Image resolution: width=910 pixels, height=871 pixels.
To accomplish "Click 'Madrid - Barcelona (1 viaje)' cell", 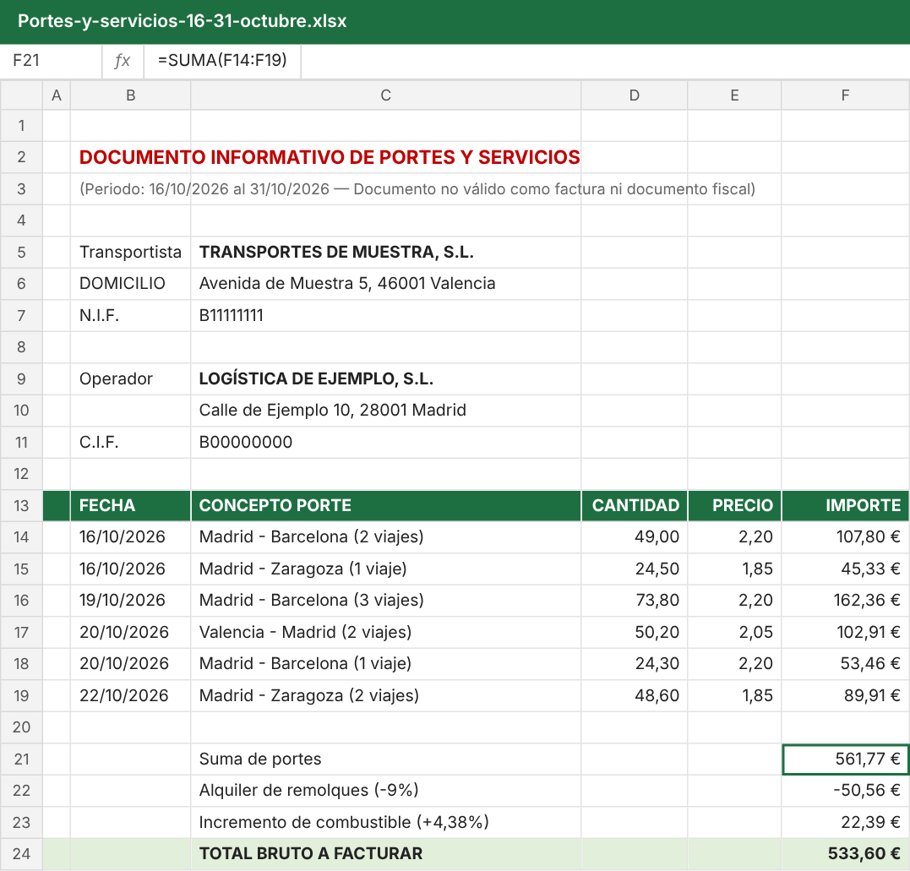I will tap(385, 664).
